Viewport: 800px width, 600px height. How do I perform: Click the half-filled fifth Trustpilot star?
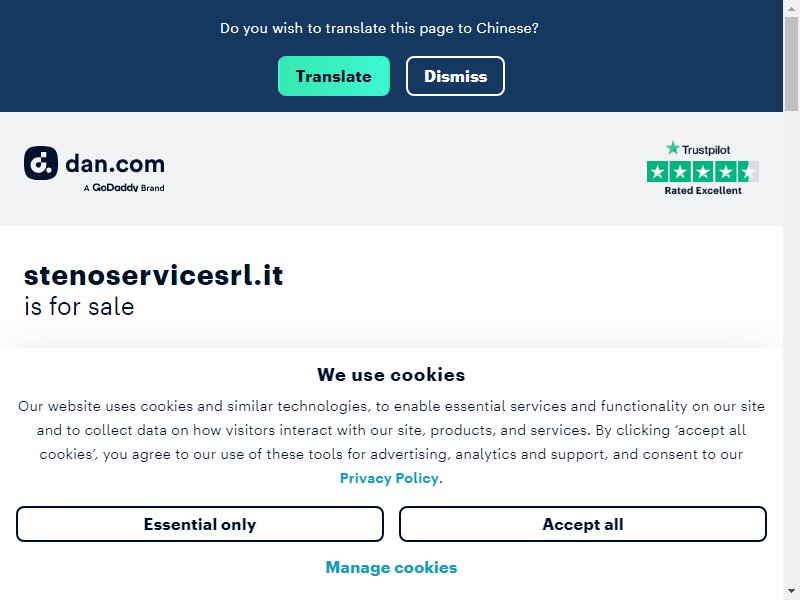748,171
